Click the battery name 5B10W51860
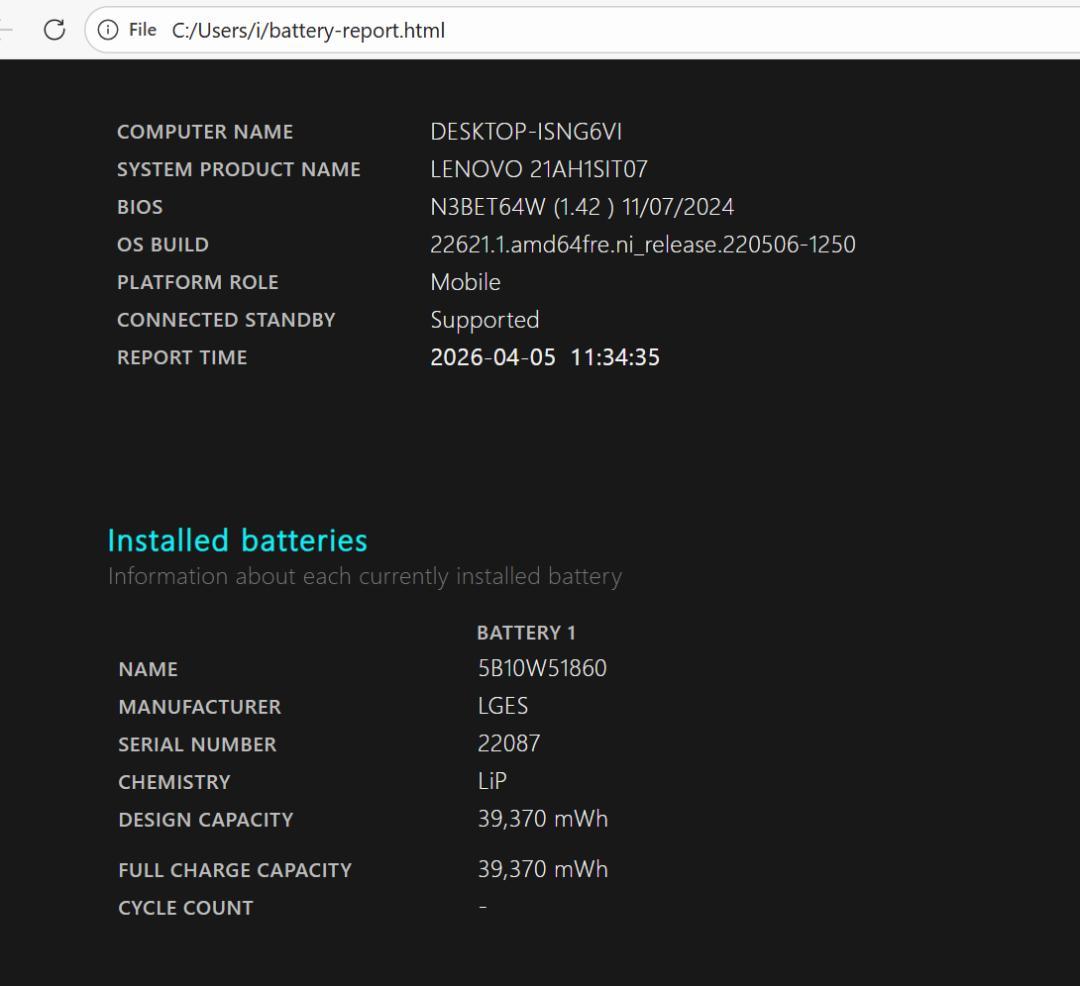The width and height of the screenshot is (1080, 986). pyautogui.click(x=541, y=668)
